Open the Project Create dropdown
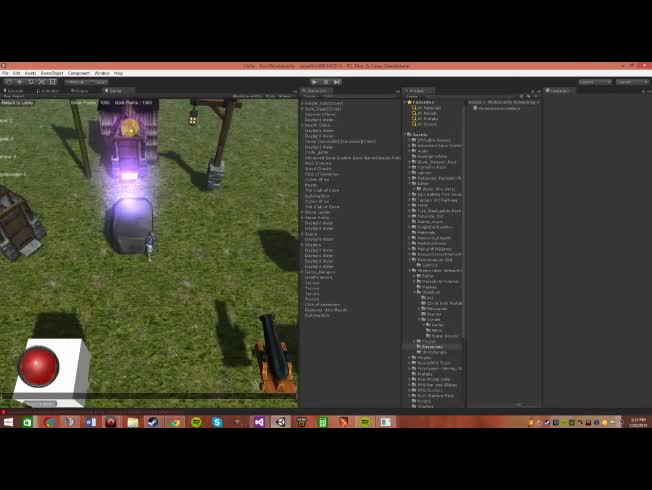This screenshot has width=652, height=490. click(x=412, y=97)
